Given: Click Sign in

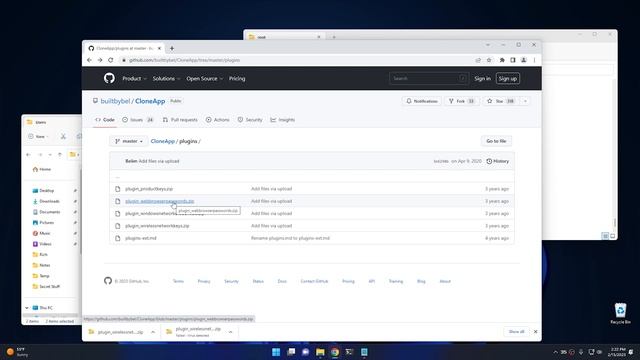Looking at the screenshot, I should (482, 78).
